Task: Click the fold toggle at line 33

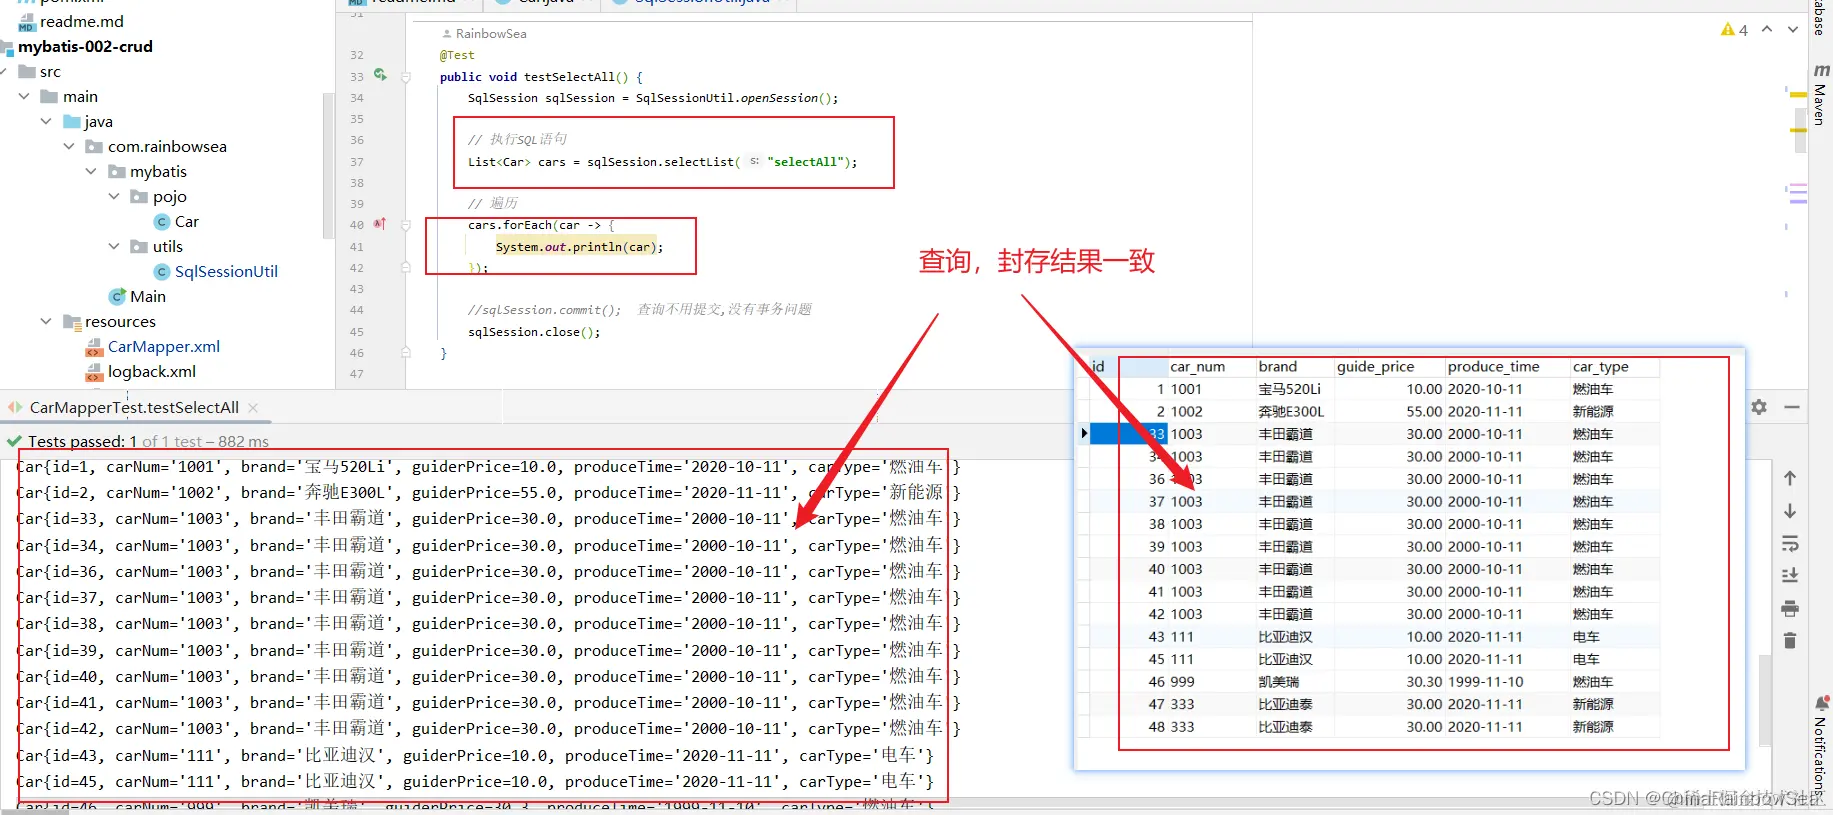Action: (x=406, y=77)
